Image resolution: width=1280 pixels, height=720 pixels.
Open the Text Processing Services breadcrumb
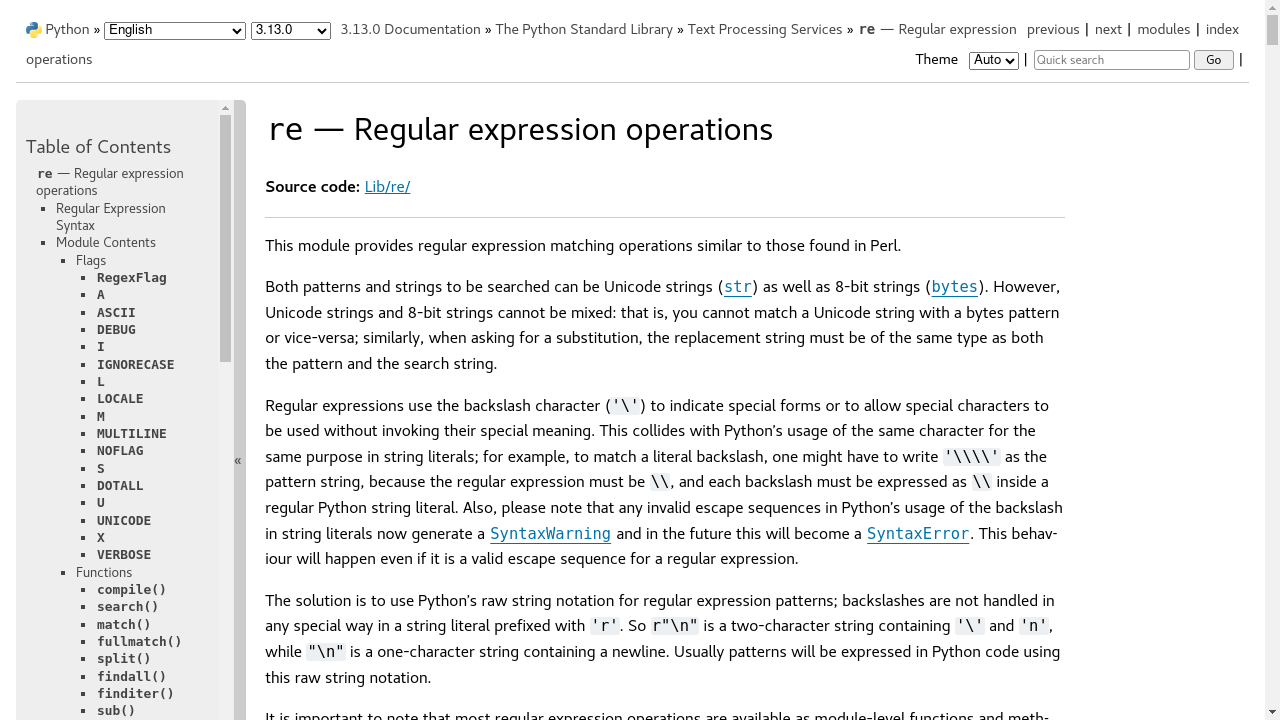pos(765,29)
